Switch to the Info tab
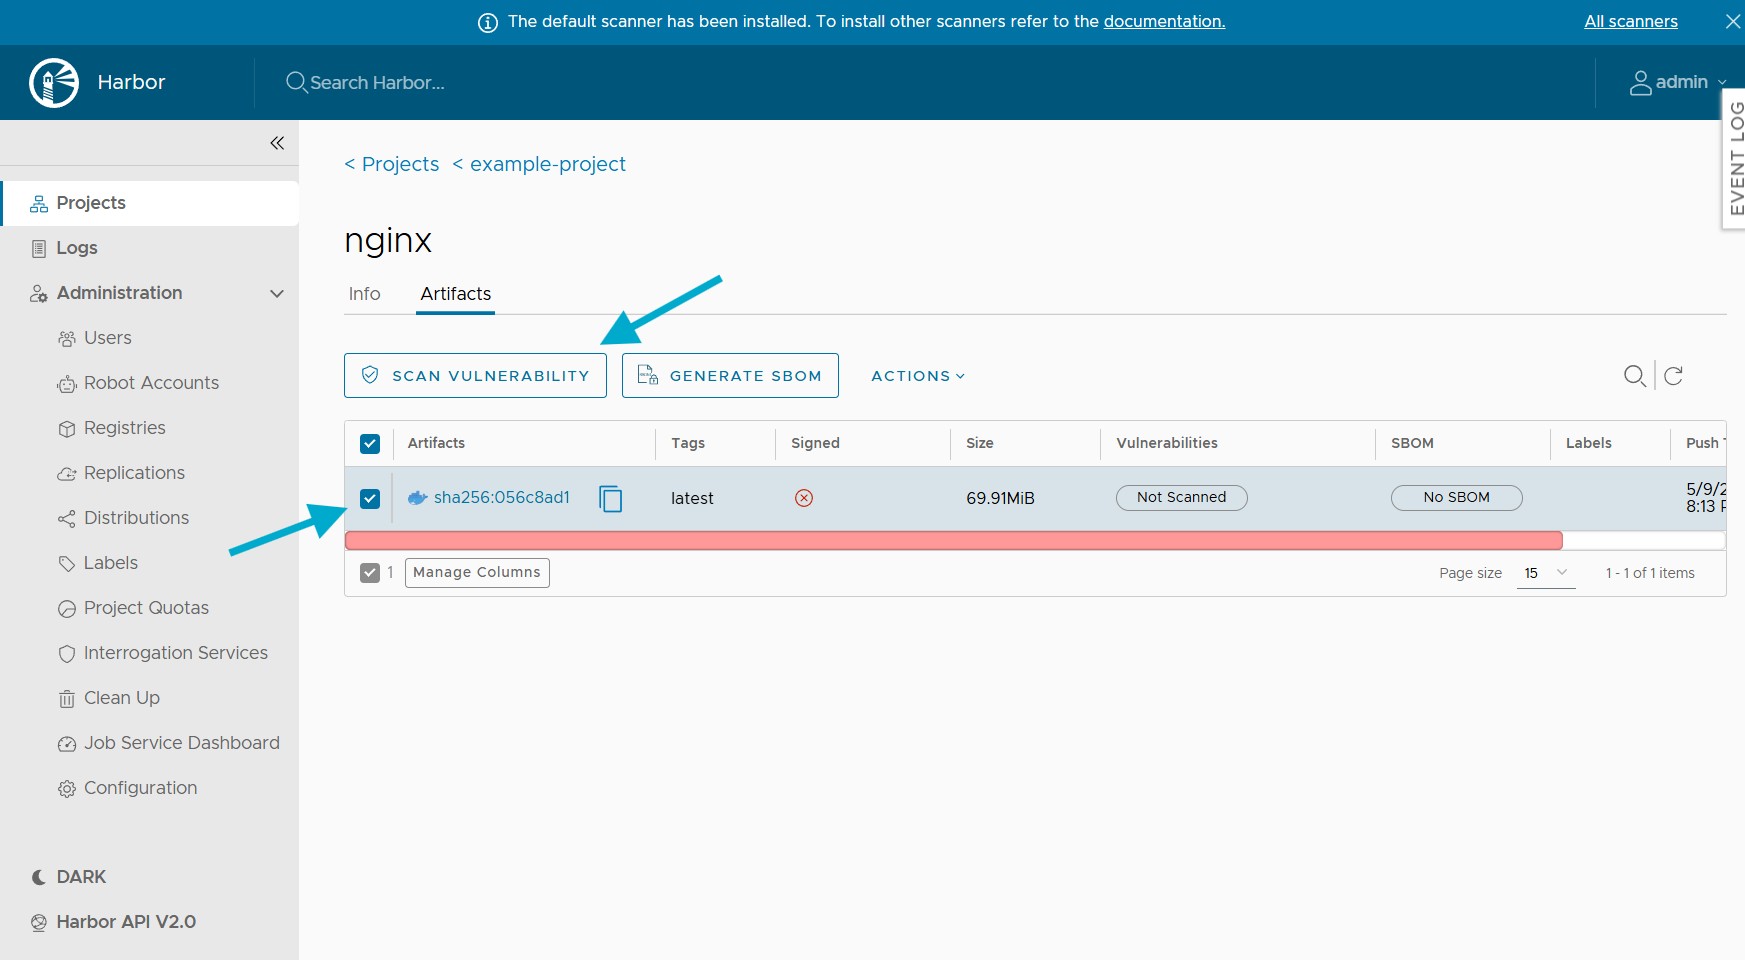Image resolution: width=1745 pixels, height=960 pixels. tap(364, 294)
